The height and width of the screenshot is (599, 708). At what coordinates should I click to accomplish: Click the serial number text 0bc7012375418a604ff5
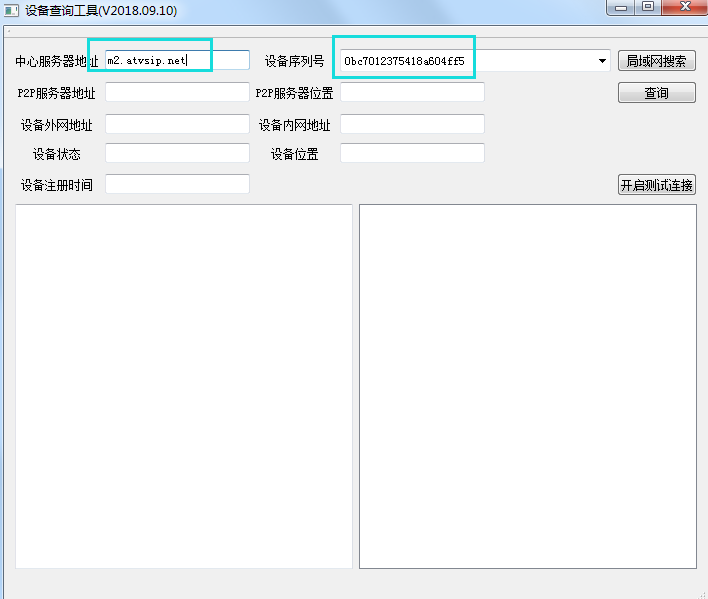point(404,61)
